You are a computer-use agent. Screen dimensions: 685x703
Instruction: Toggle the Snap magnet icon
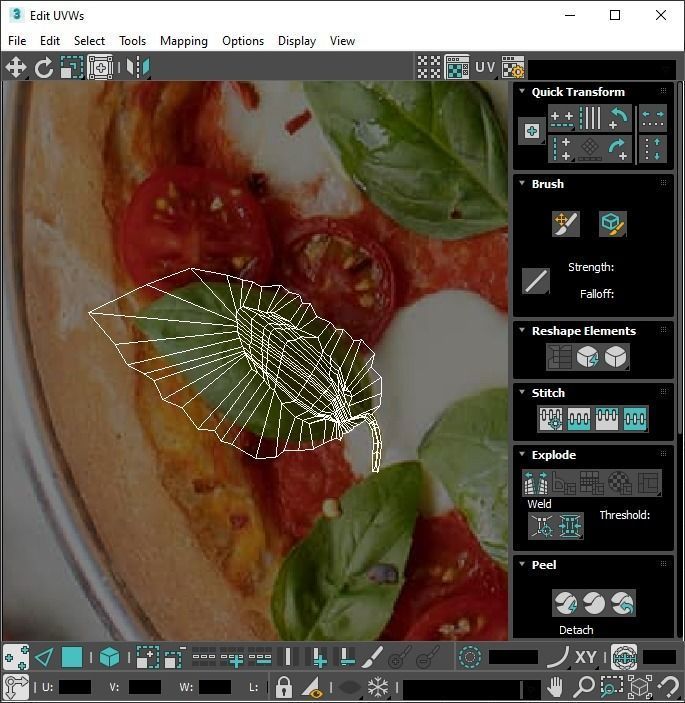[669, 687]
